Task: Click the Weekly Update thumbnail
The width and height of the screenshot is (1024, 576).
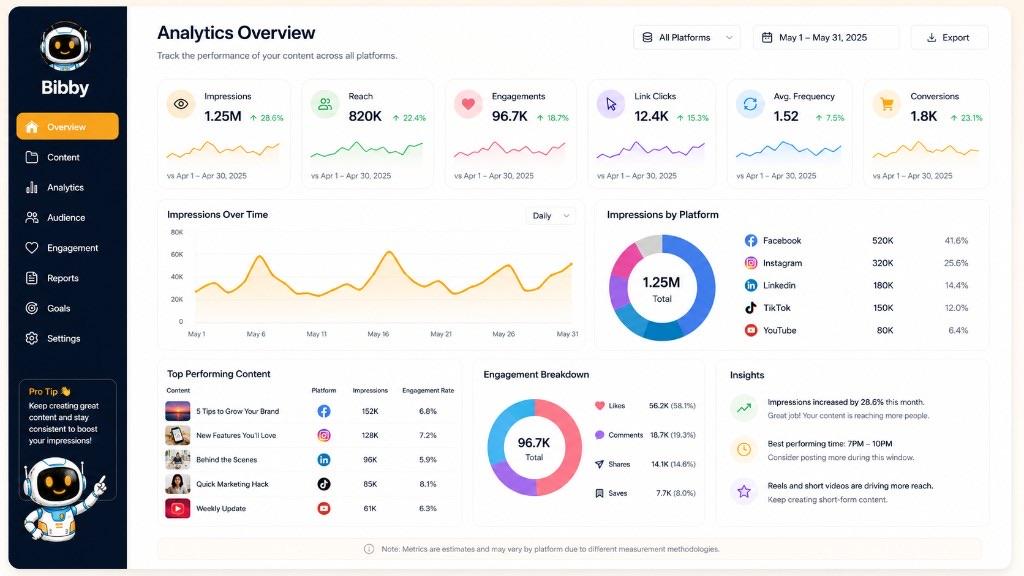Action: (178, 508)
